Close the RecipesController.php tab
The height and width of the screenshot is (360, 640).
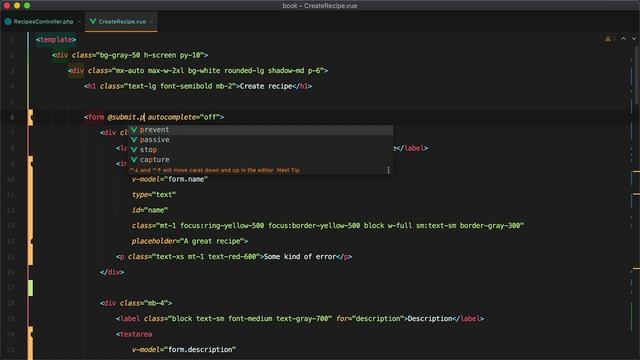[80, 21]
